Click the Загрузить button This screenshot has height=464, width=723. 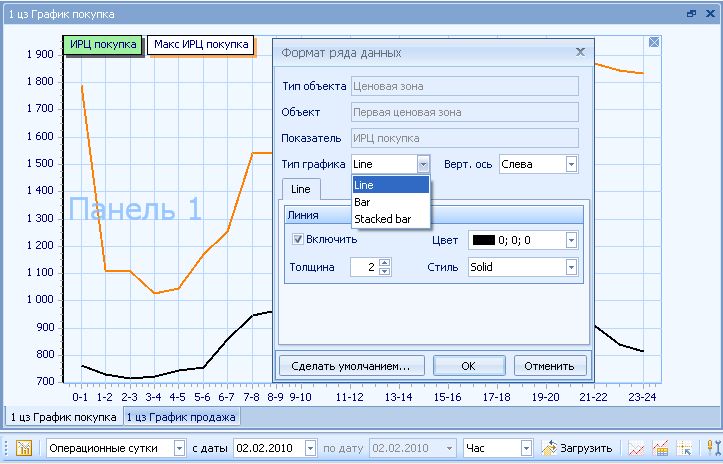[x=577, y=448]
